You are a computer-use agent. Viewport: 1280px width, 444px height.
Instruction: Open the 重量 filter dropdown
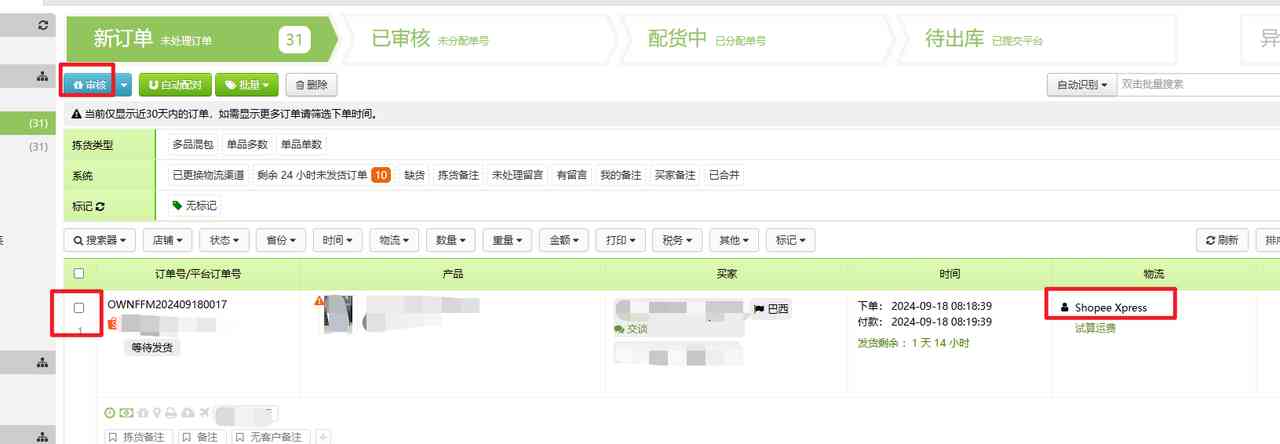click(x=507, y=240)
